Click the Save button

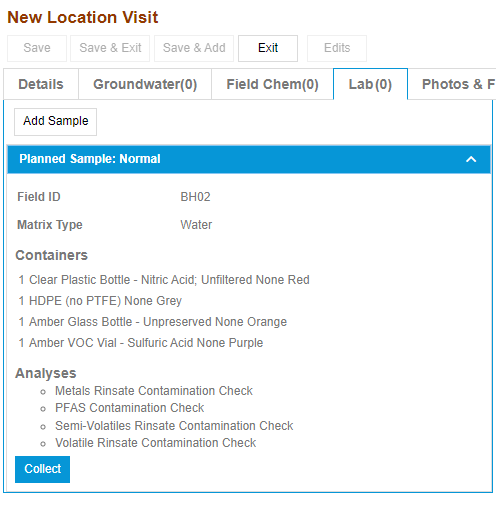click(37, 48)
